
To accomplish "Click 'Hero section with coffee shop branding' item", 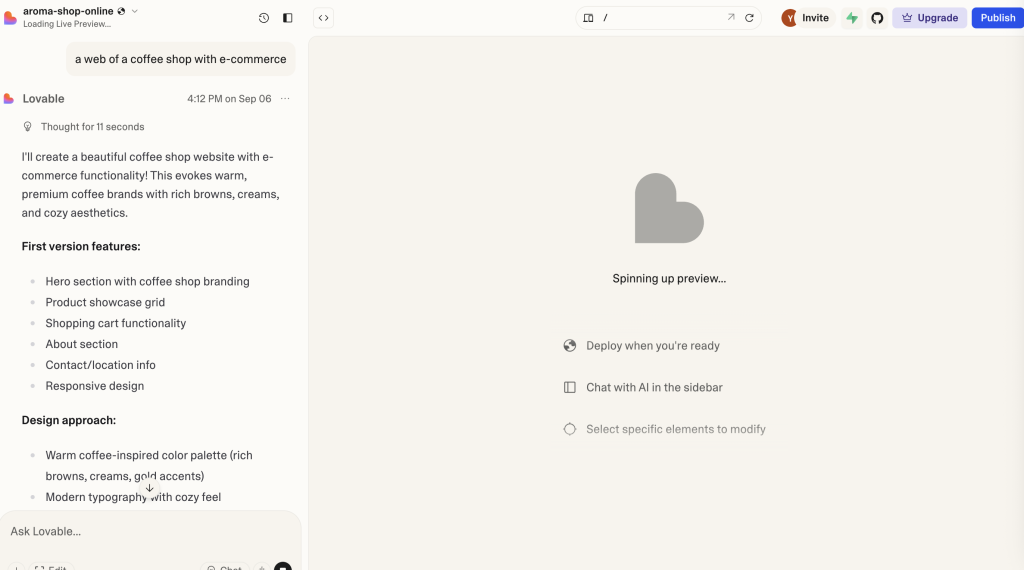I will (148, 281).
